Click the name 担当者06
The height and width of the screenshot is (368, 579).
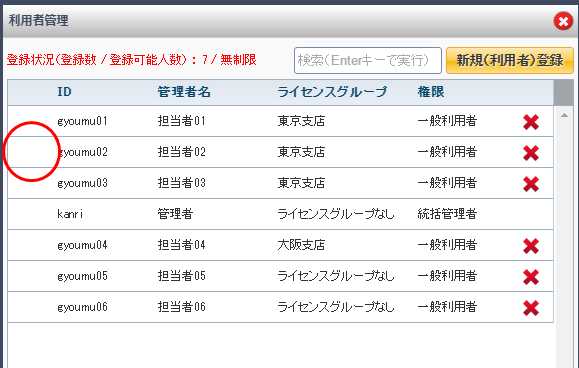click(182, 307)
